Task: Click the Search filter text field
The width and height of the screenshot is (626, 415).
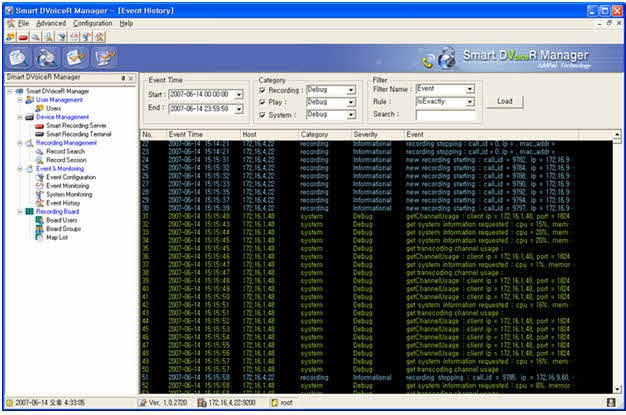Action: (445, 114)
